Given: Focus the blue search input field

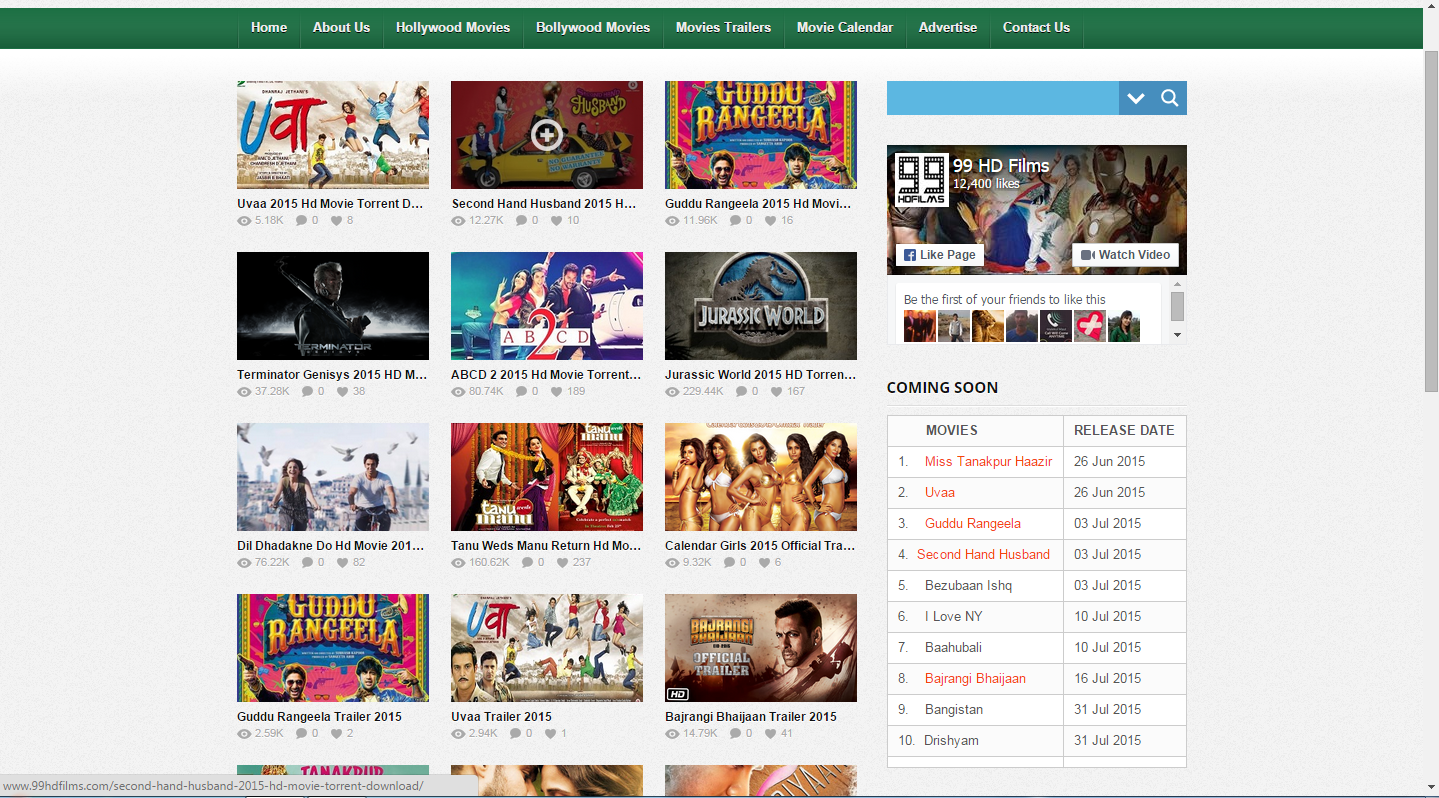Looking at the screenshot, I should pos(1002,98).
